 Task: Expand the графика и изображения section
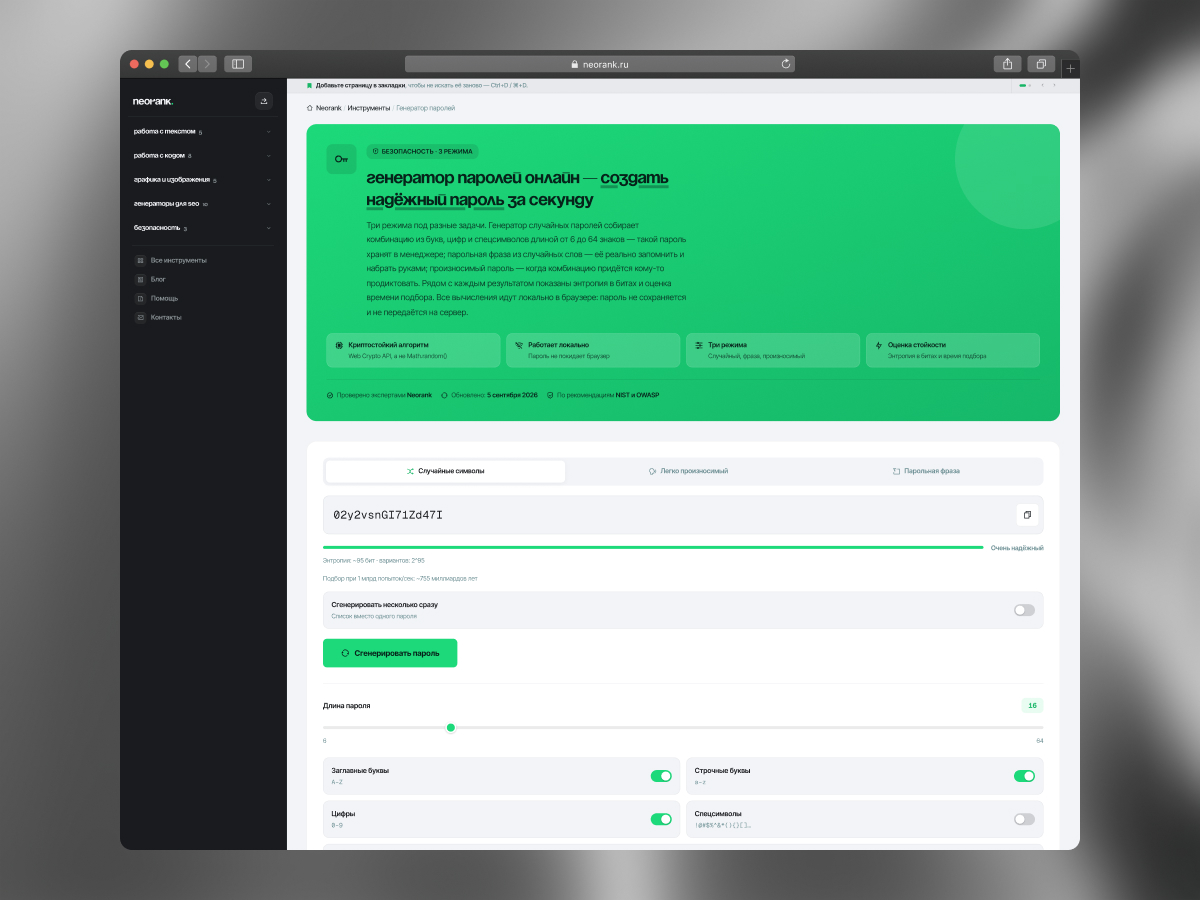[203, 179]
